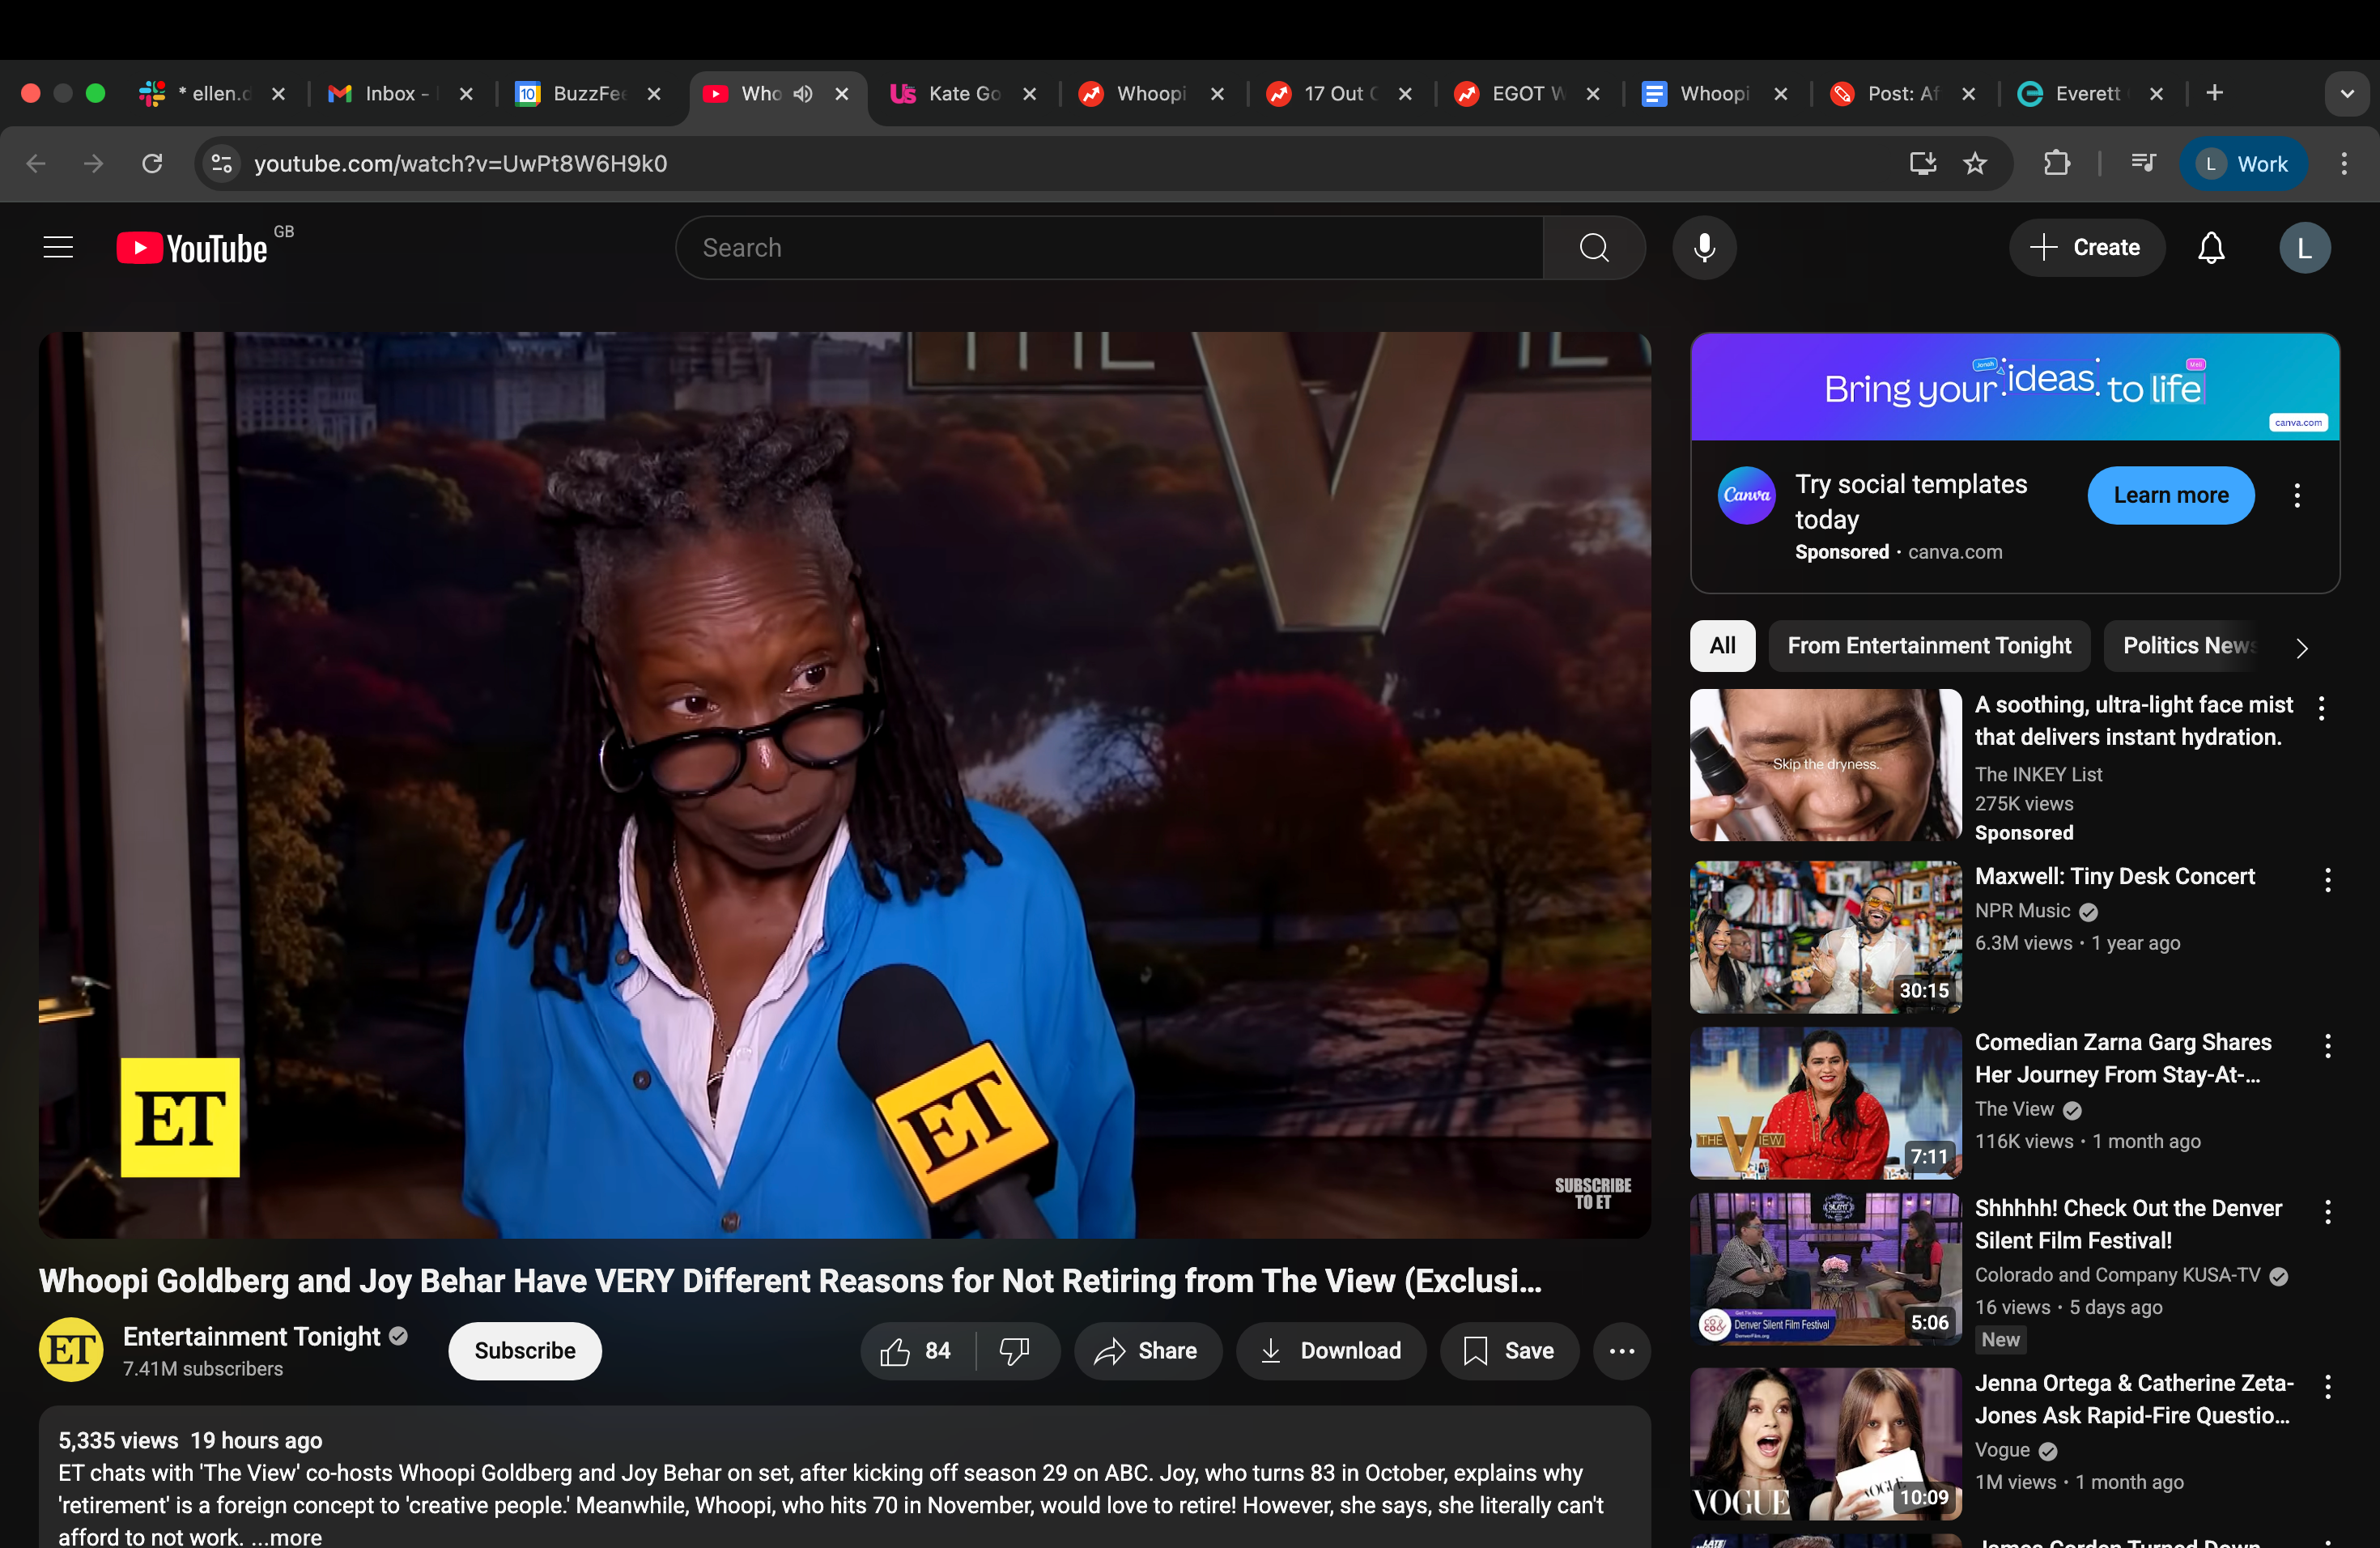Open the Work profile menu
This screenshot has width=2380, height=1548.
(x=2243, y=163)
